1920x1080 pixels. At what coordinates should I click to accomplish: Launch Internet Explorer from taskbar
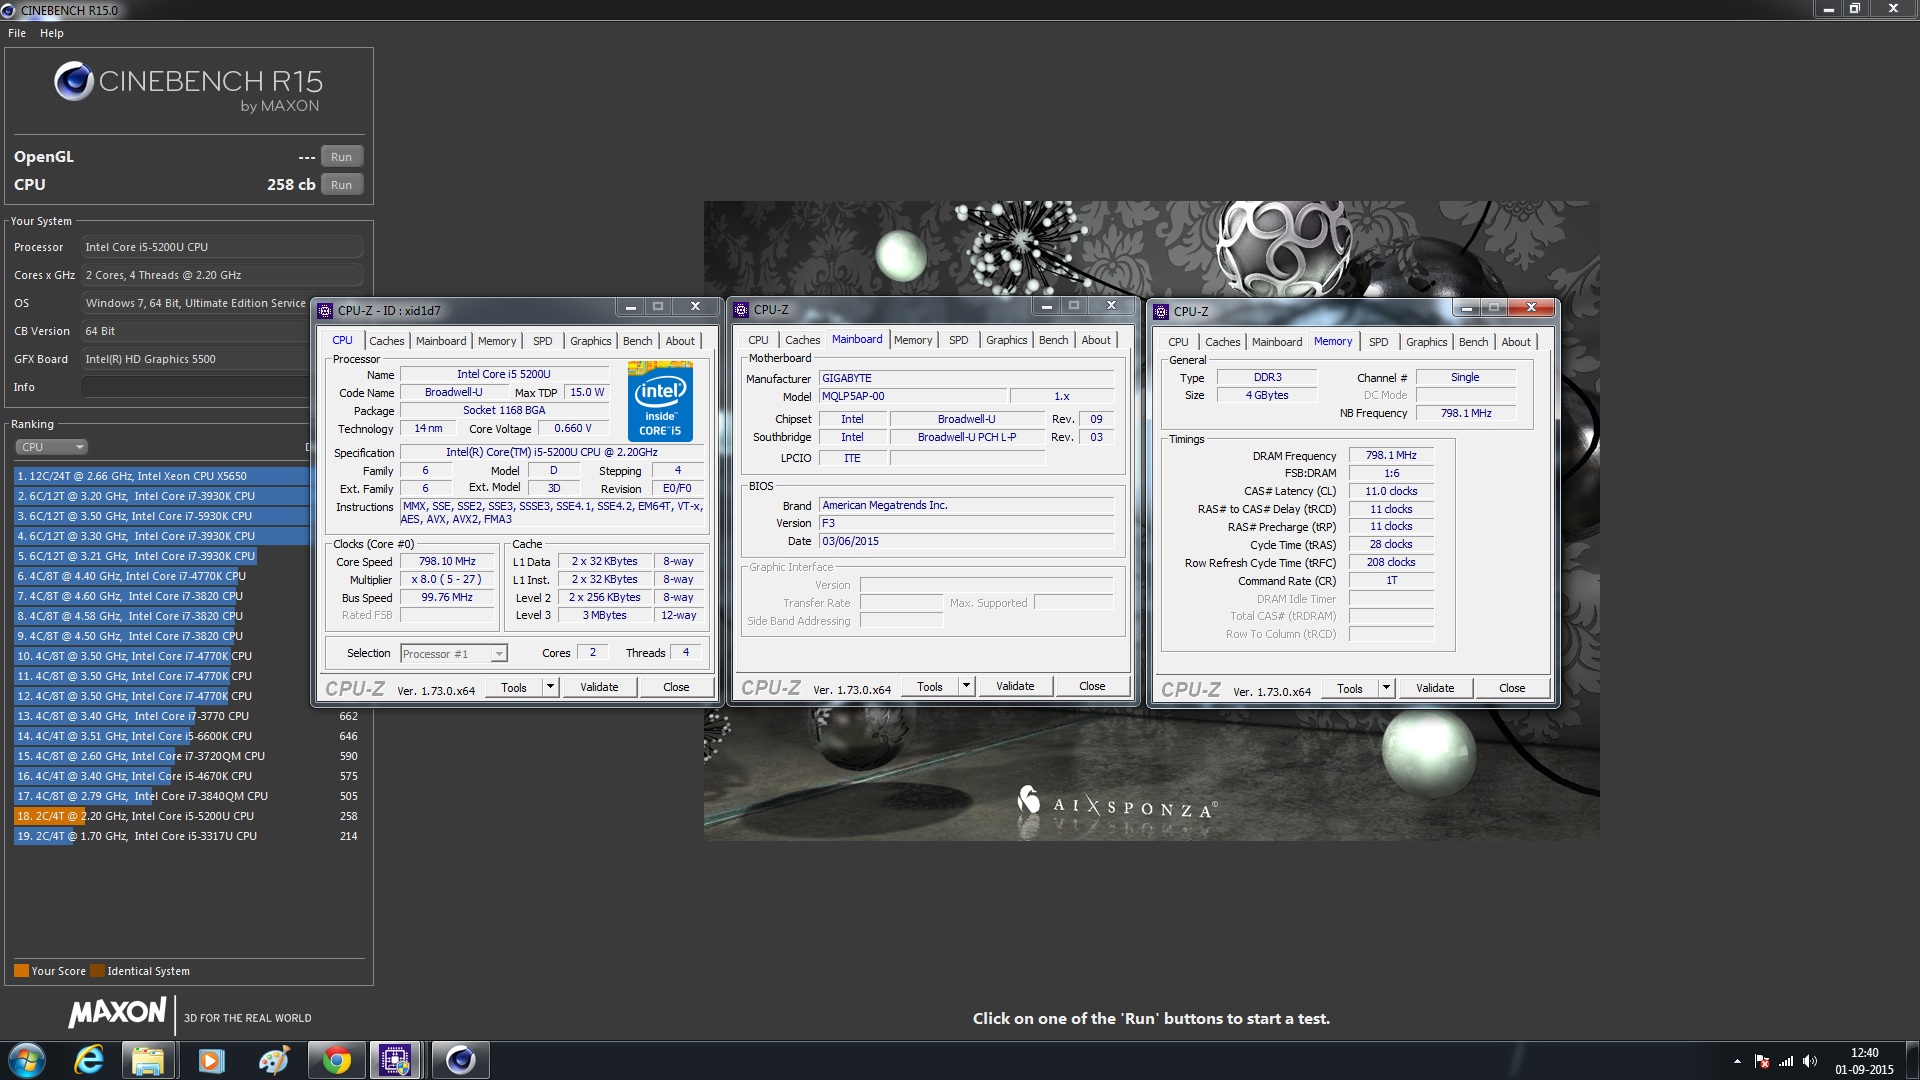90,1060
